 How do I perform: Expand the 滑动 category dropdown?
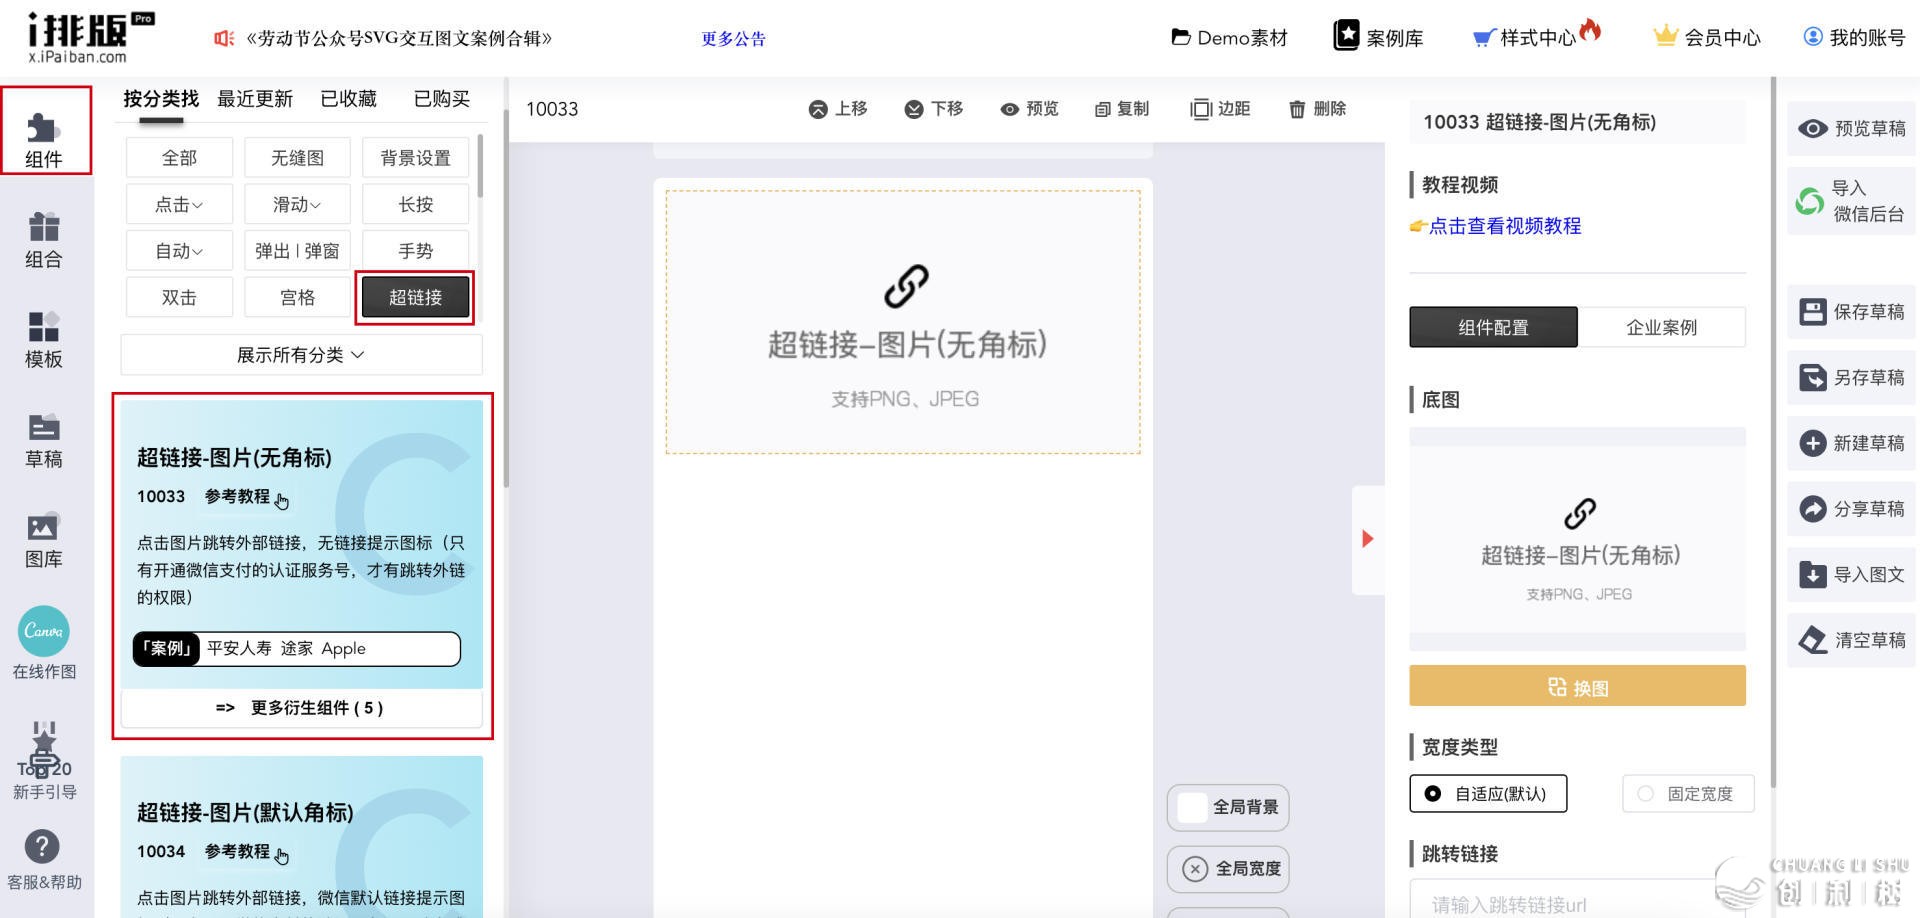pyautogui.click(x=297, y=205)
